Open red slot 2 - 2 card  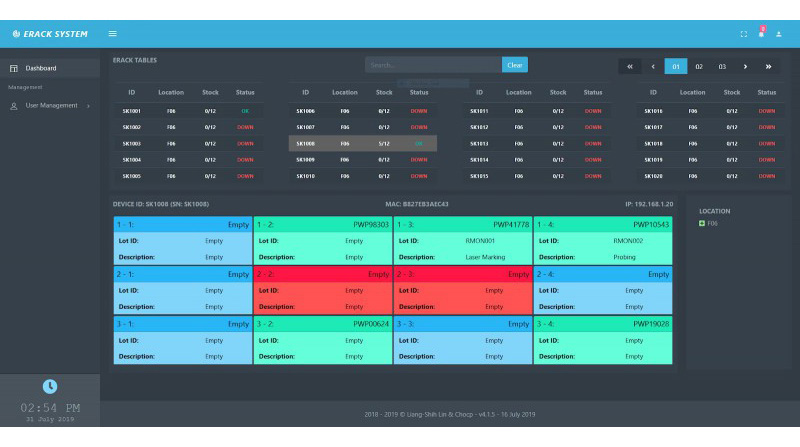click(x=323, y=290)
